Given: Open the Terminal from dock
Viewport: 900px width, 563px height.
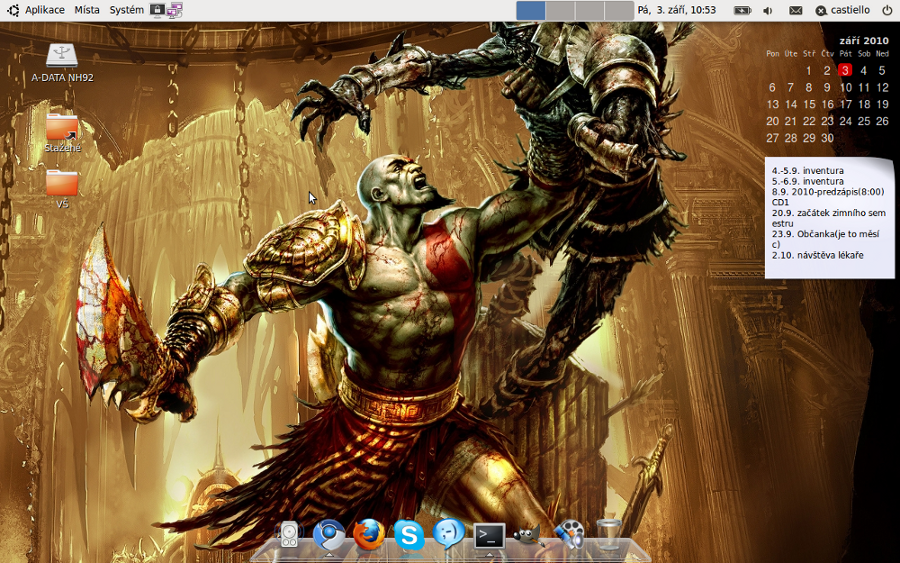Looking at the screenshot, I should pos(489,536).
